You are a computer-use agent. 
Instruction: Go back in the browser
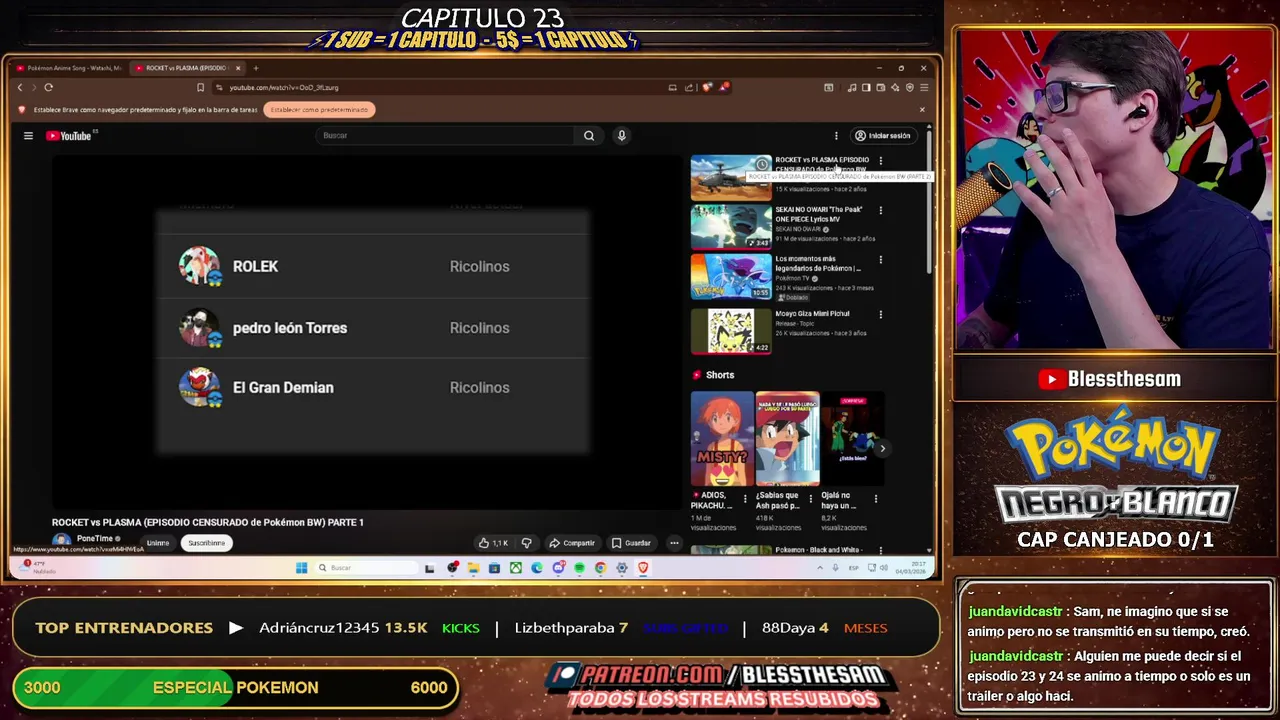coord(20,87)
